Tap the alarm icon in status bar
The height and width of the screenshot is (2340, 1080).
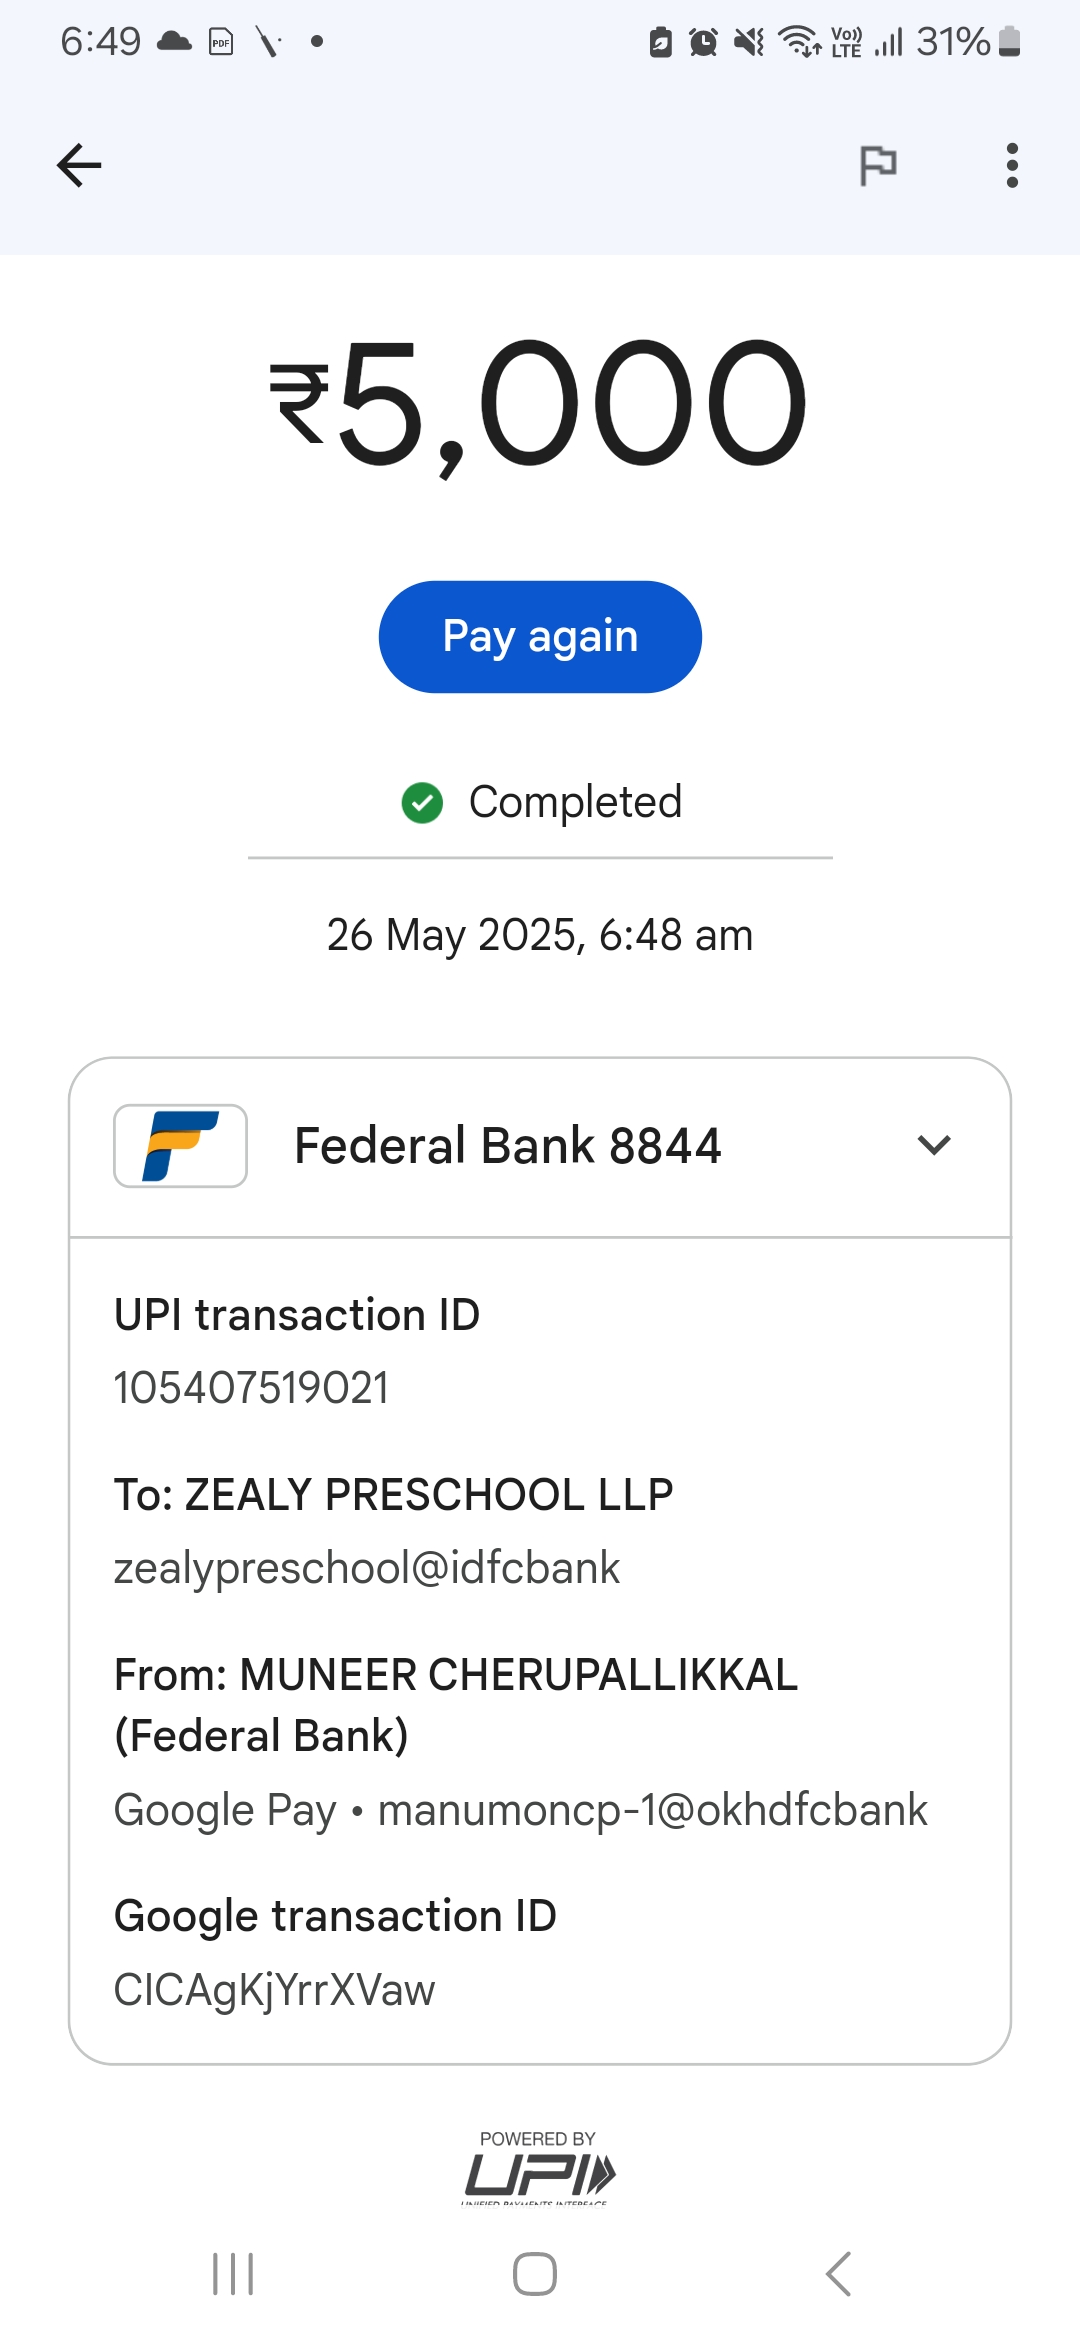pyautogui.click(x=704, y=42)
